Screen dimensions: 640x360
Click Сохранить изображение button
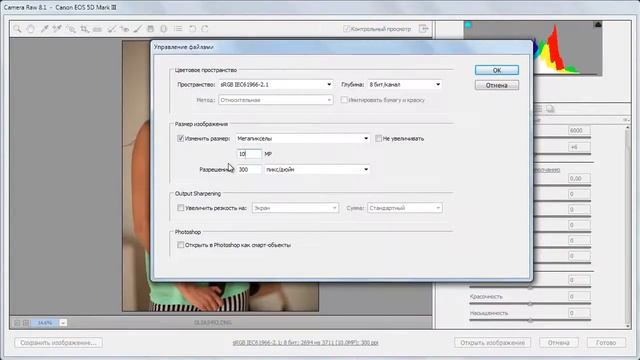(x=58, y=343)
